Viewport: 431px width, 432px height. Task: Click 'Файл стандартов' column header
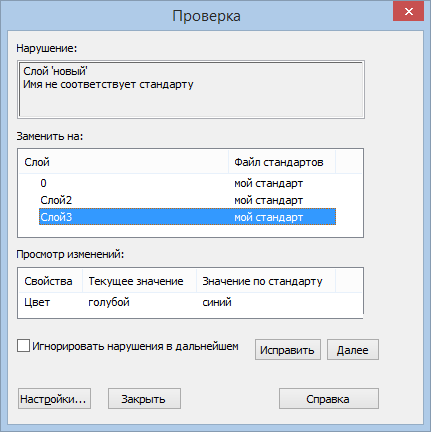(x=282, y=162)
